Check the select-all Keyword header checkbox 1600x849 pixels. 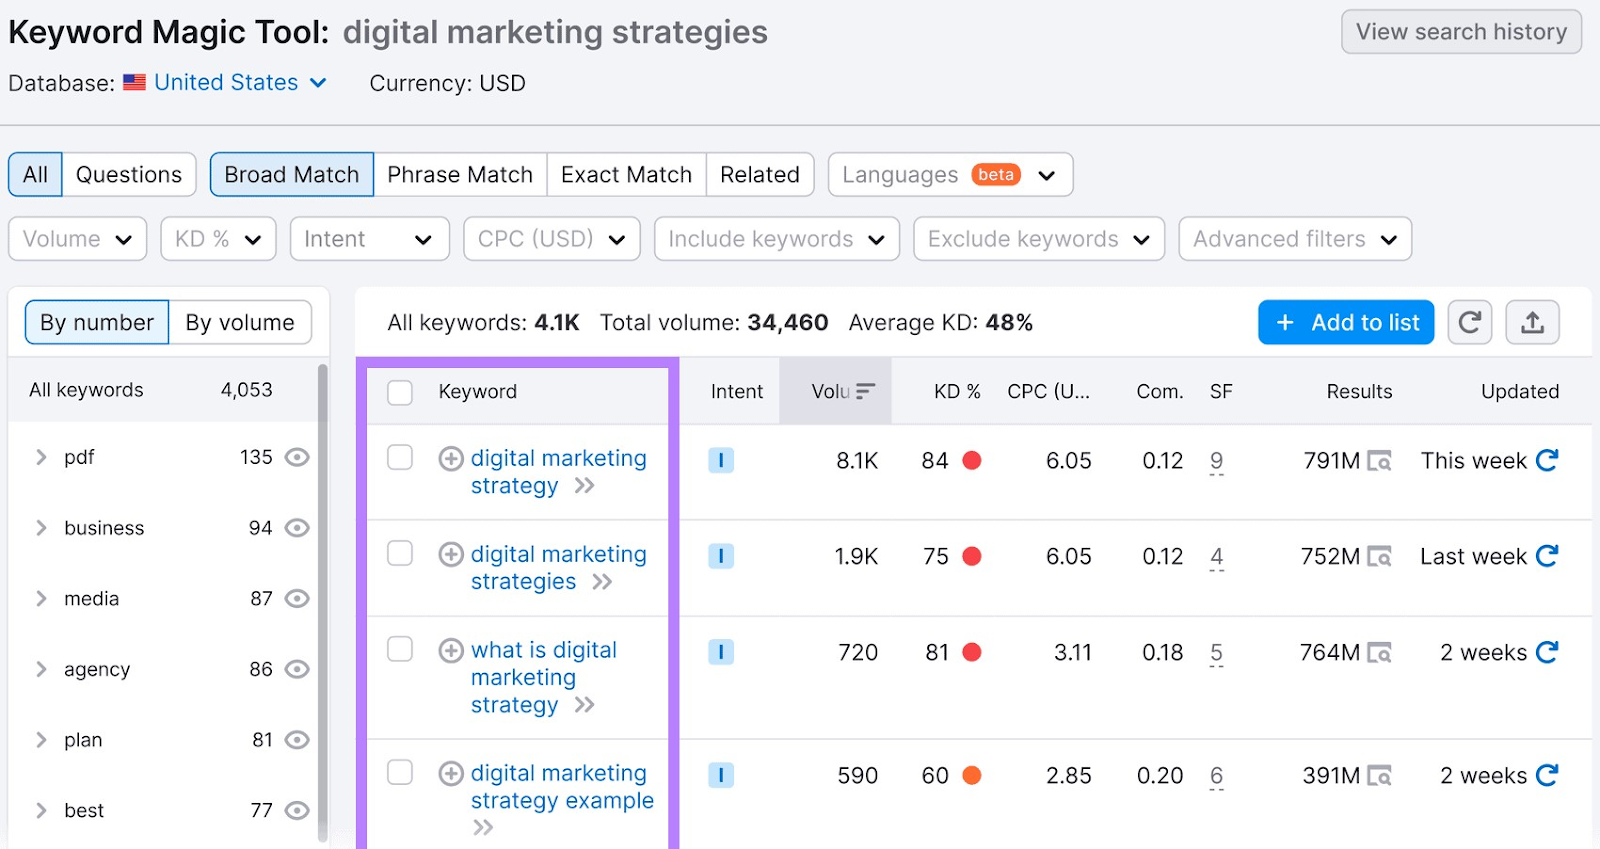point(400,392)
